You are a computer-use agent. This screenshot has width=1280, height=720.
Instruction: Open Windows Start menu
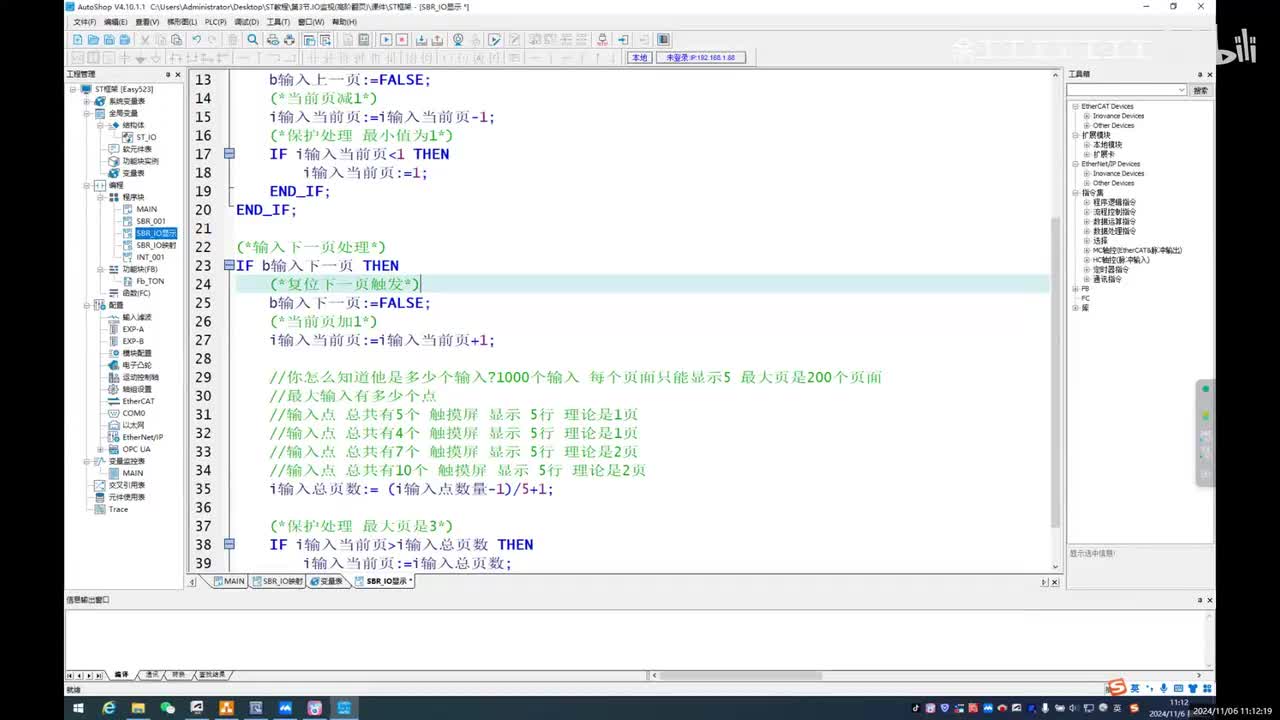pos(77,708)
